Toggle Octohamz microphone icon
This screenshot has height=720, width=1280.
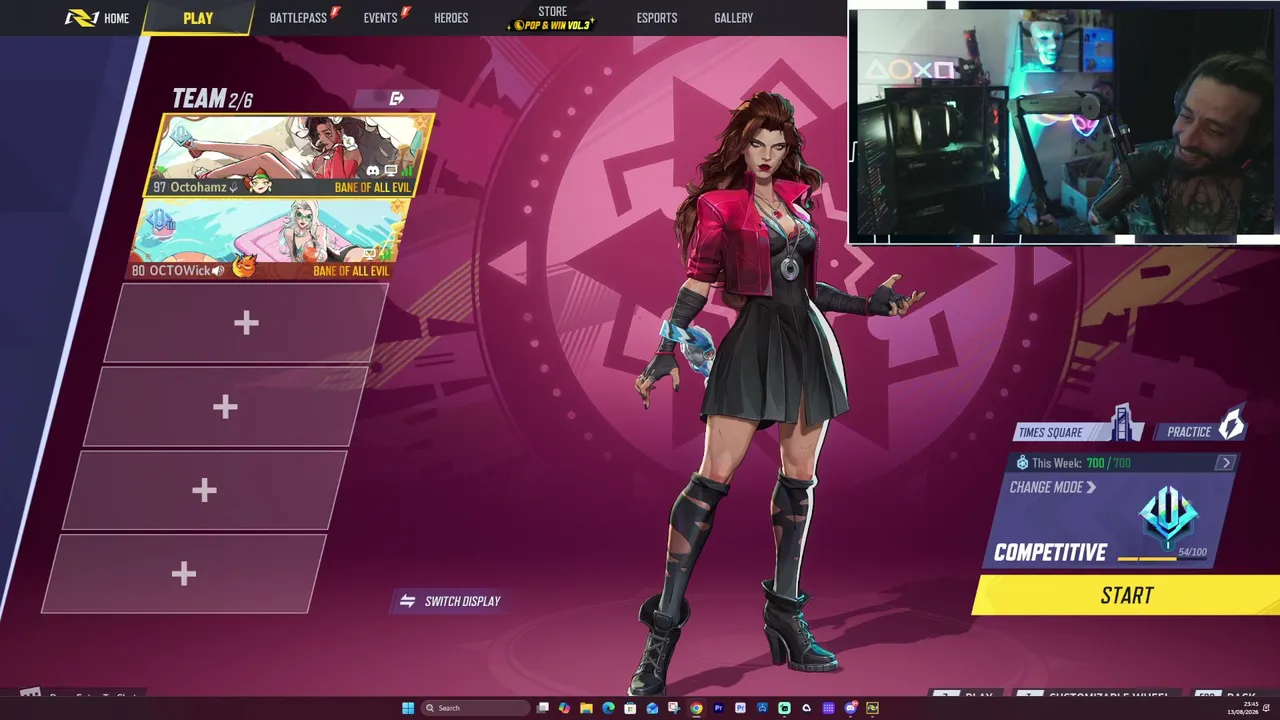[234, 187]
